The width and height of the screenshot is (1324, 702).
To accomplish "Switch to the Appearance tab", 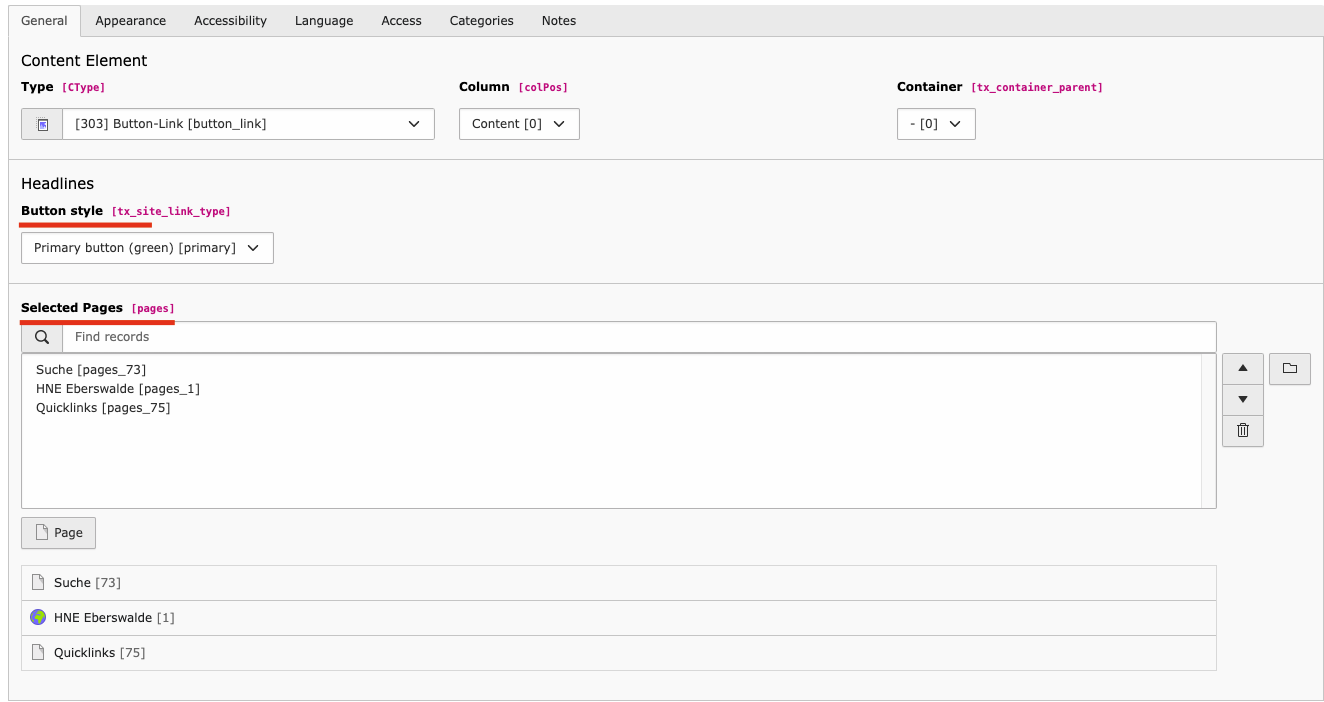I will pyautogui.click(x=131, y=21).
